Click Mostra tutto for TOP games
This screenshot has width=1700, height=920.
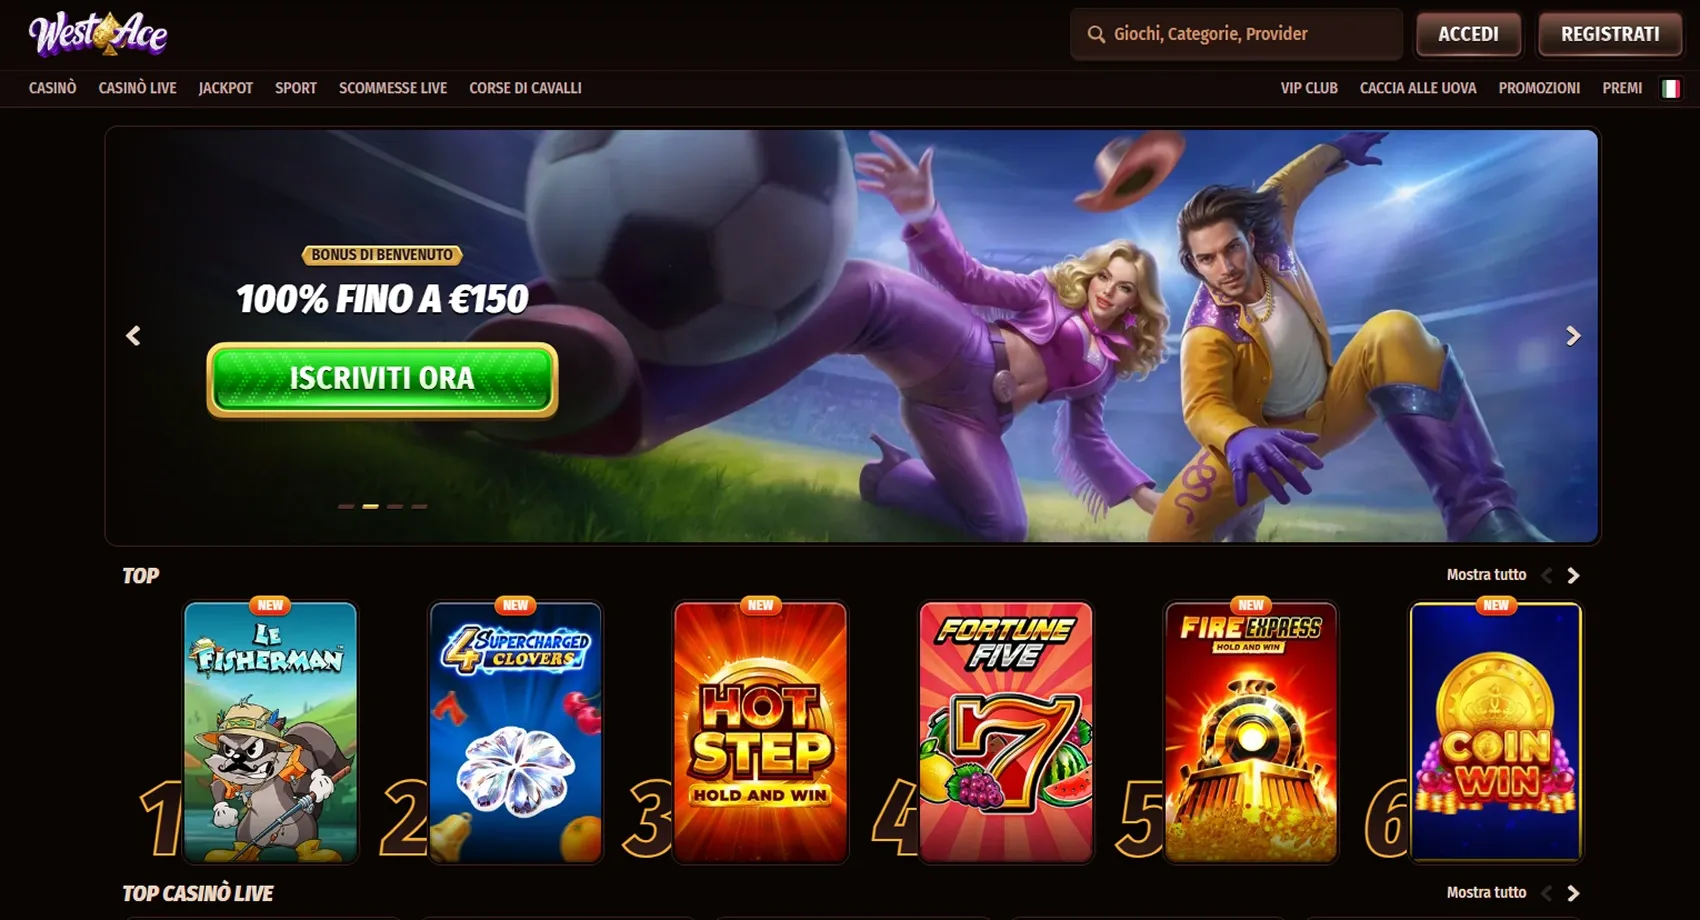[x=1486, y=575]
